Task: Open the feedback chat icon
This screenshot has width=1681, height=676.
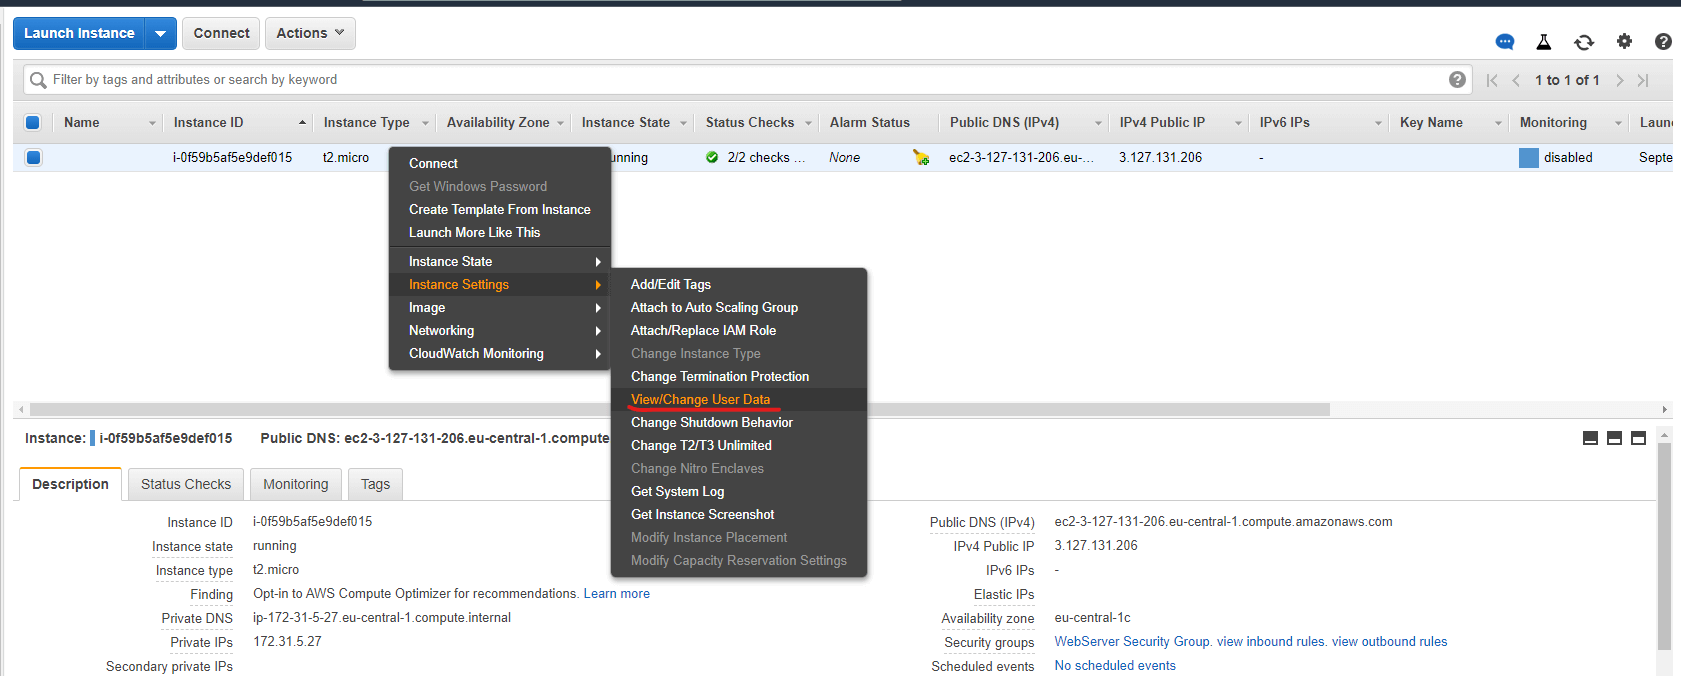Action: 1504,42
